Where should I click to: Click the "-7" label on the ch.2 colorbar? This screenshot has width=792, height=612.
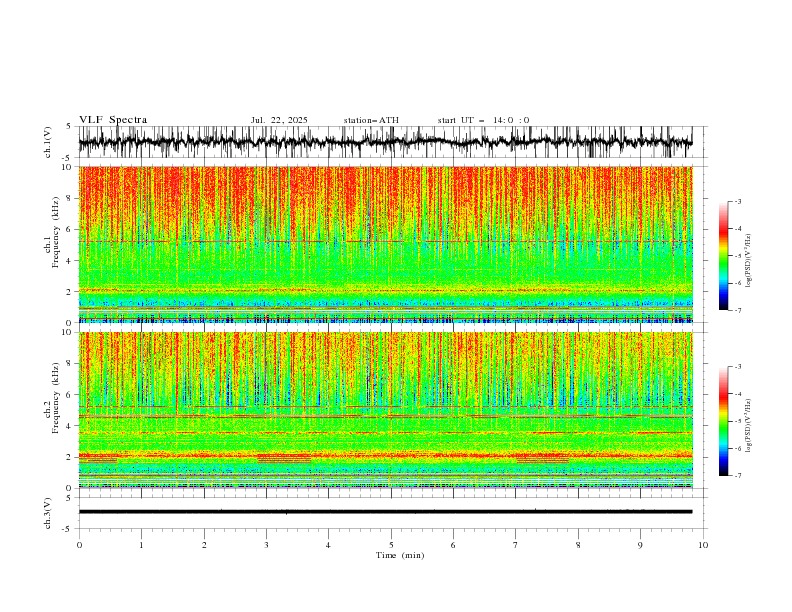click(x=737, y=475)
